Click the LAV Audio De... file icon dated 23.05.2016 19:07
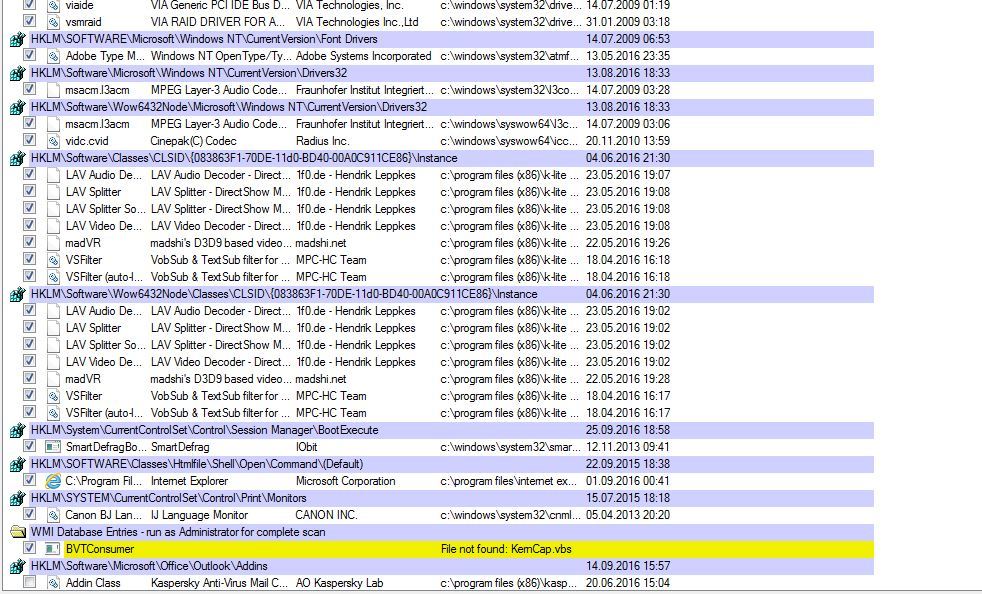This screenshot has width=982, height=594. pyautogui.click(x=53, y=175)
